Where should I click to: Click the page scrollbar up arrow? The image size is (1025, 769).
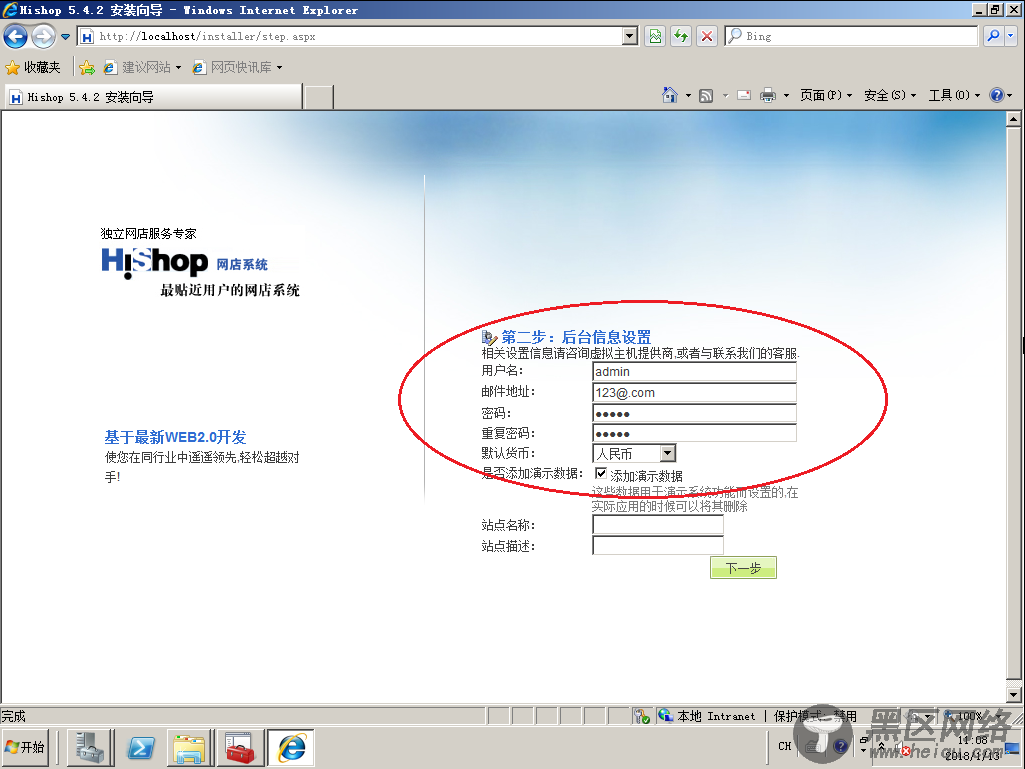tap(1013, 118)
